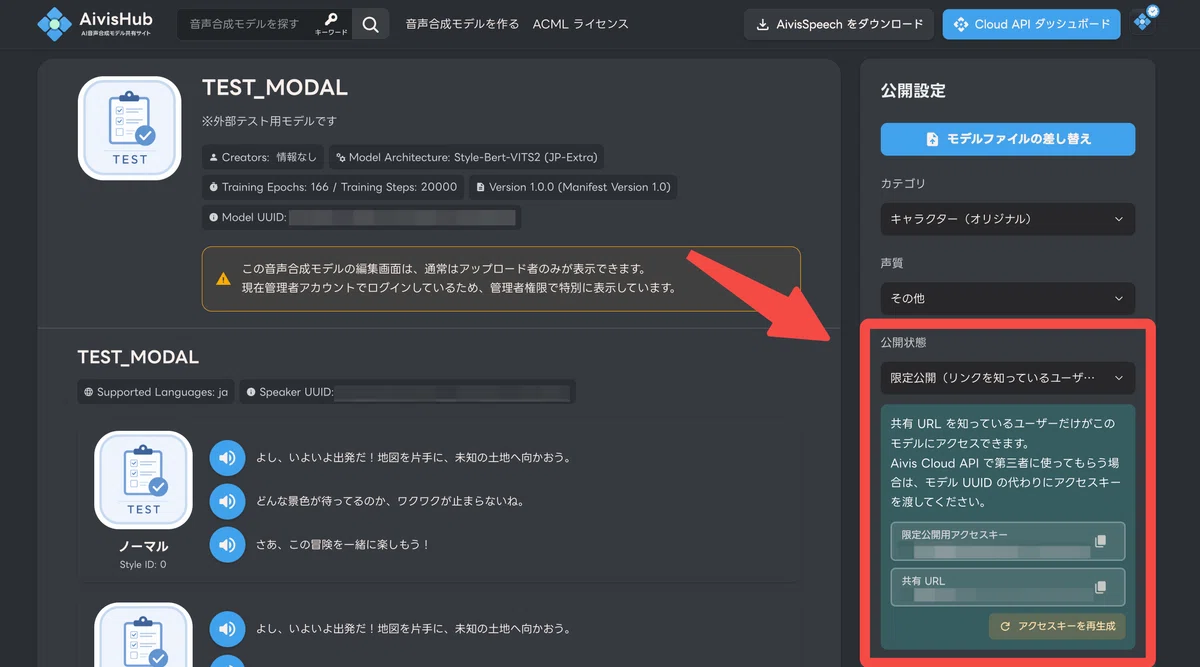
Task: Play the first sample 'よし、いよいよ出発だ'
Action: coord(227,458)
